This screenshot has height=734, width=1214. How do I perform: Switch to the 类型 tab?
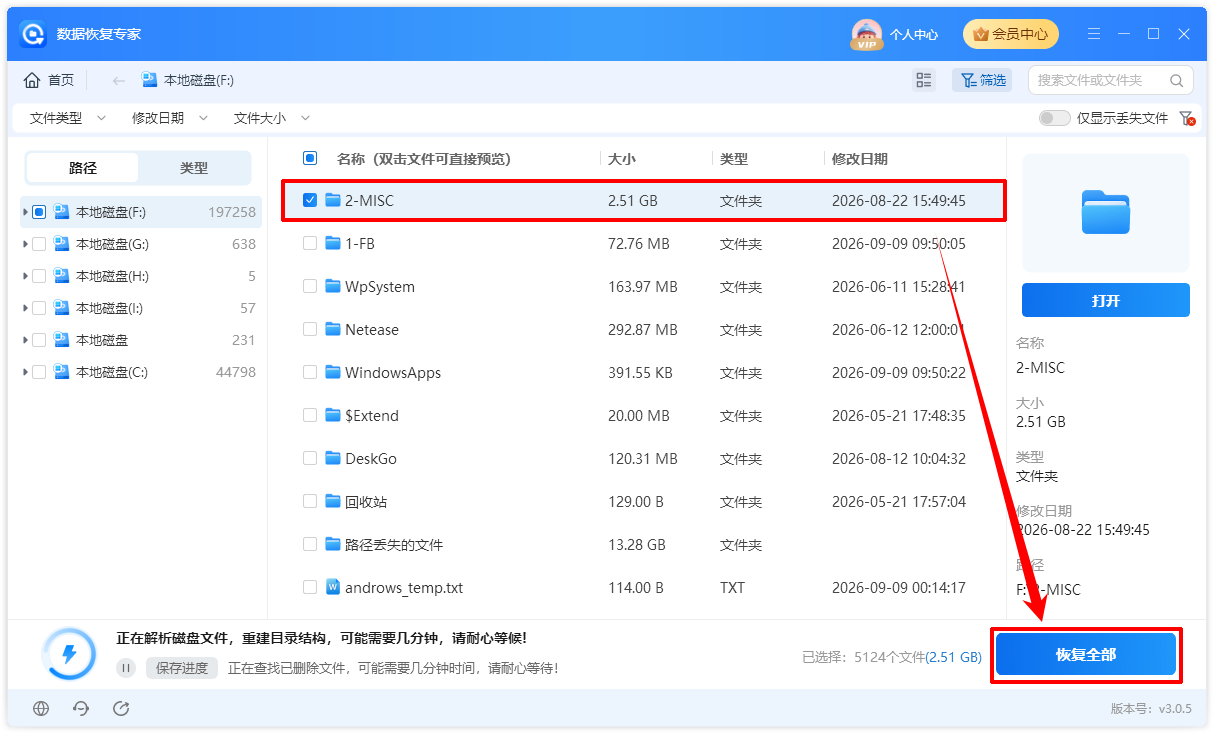click(194, 168)
